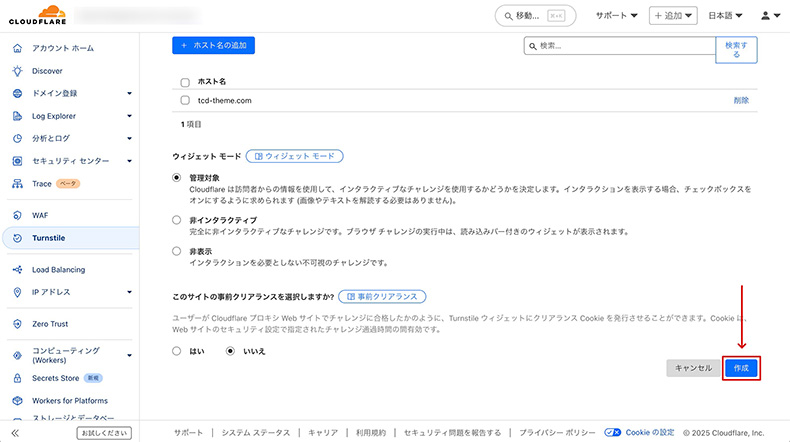Select the 非表示 widget mode
Viewport: 790px width, 442px height.
(176, 251)
